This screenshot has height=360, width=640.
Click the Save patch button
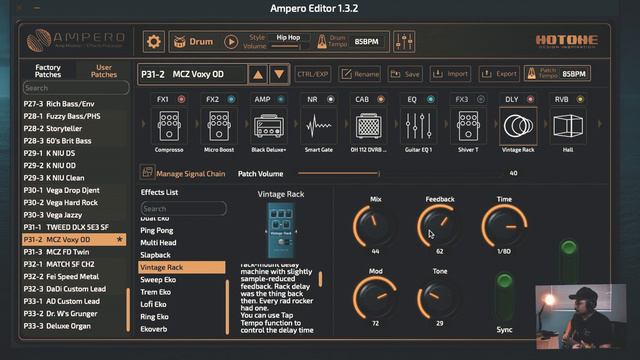(405, 74)
